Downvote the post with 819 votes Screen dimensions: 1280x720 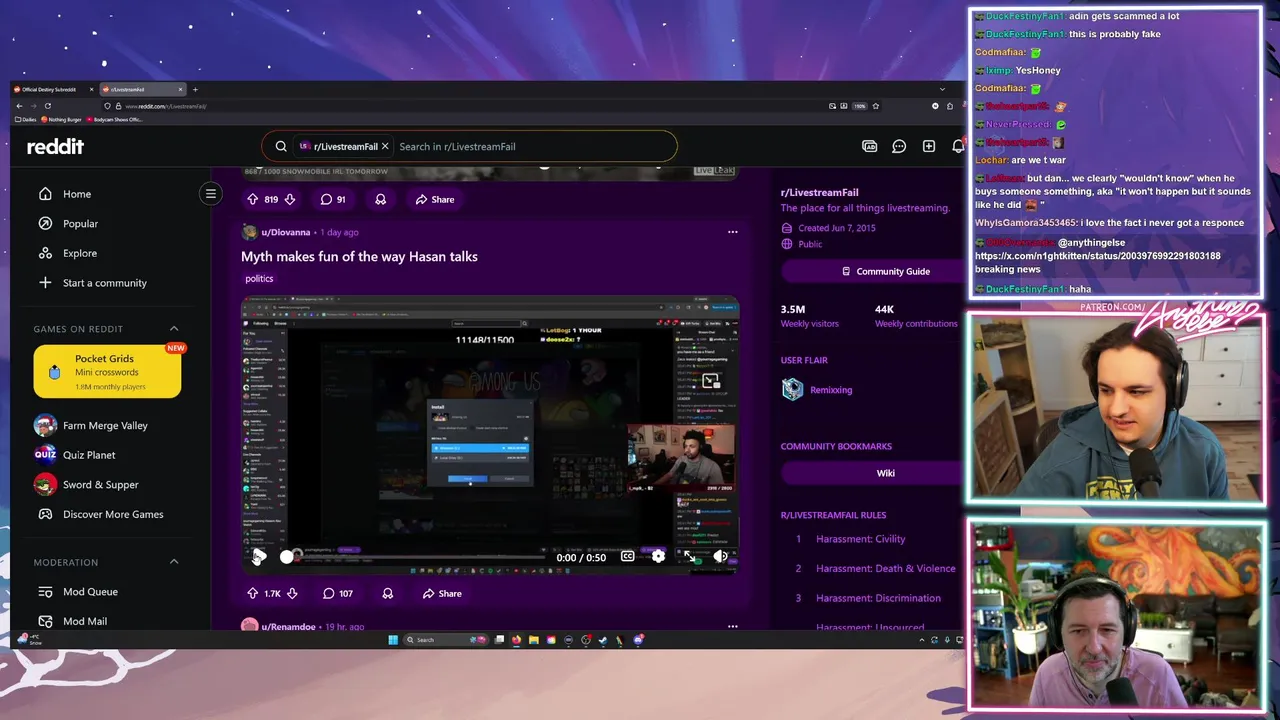coord(290,199)
